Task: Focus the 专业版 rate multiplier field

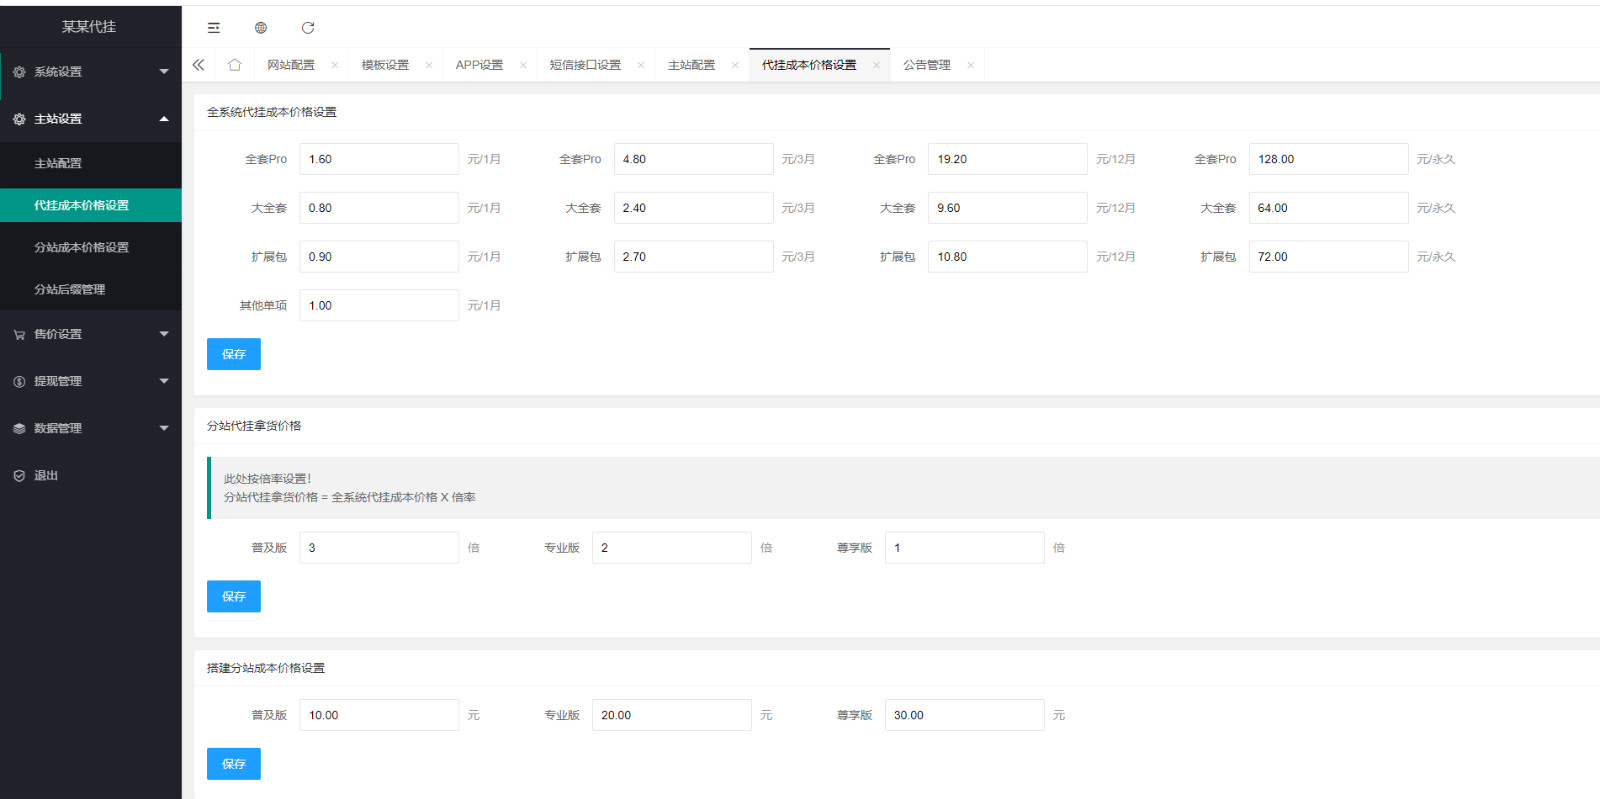Action: (671, 548)
